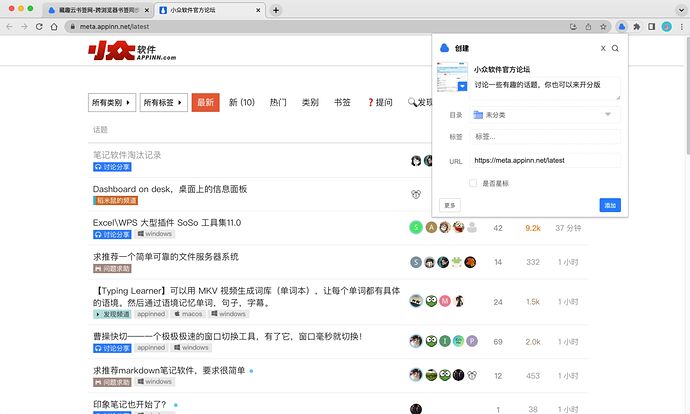Screen dimensions: 690x414
Task: Click the tab search chevron at top right
Action: point(681,10)
